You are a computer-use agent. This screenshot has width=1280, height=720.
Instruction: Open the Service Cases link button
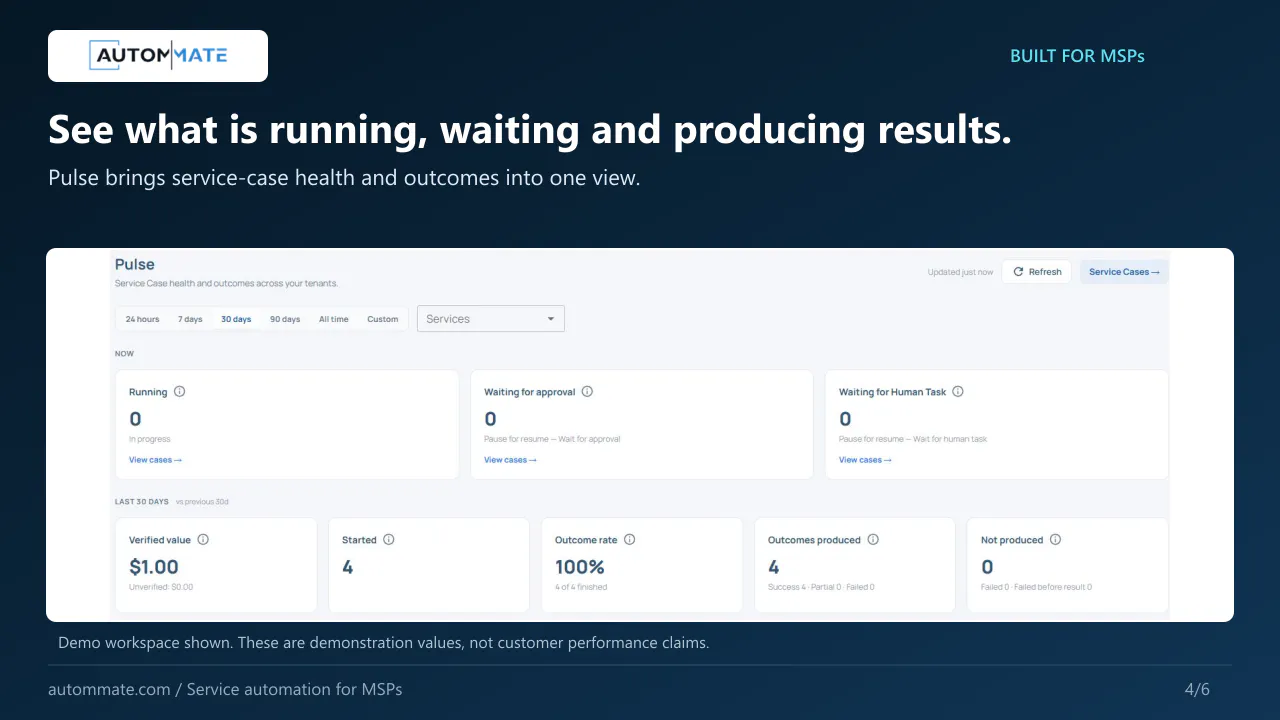pyautogui.click(x=1124, y=272)
